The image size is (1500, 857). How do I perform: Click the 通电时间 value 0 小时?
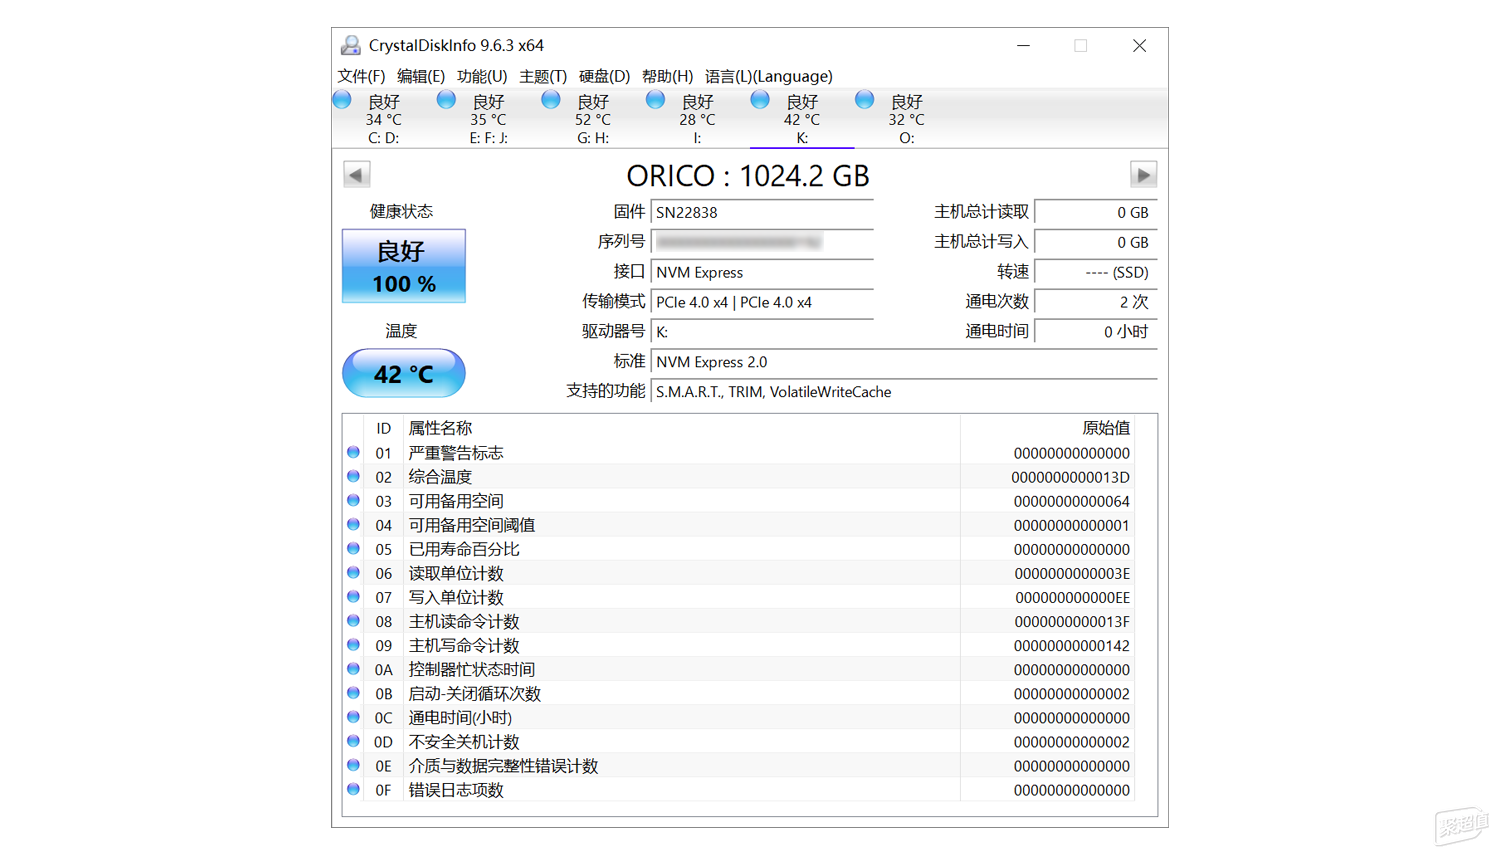[x=1096, y=332]
